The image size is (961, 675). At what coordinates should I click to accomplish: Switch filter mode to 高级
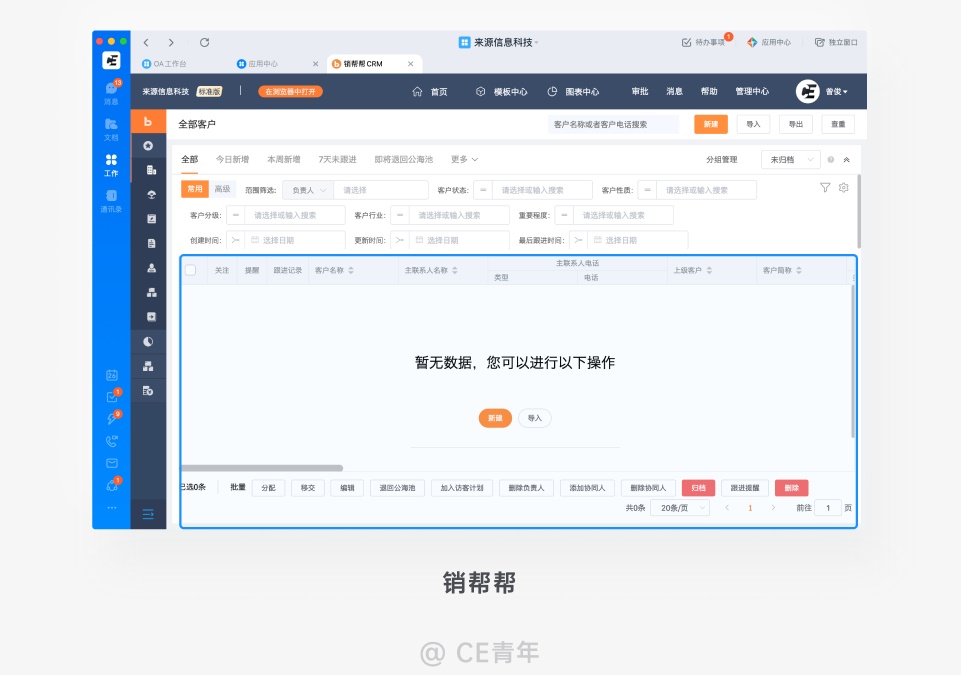tap(222, 189)
